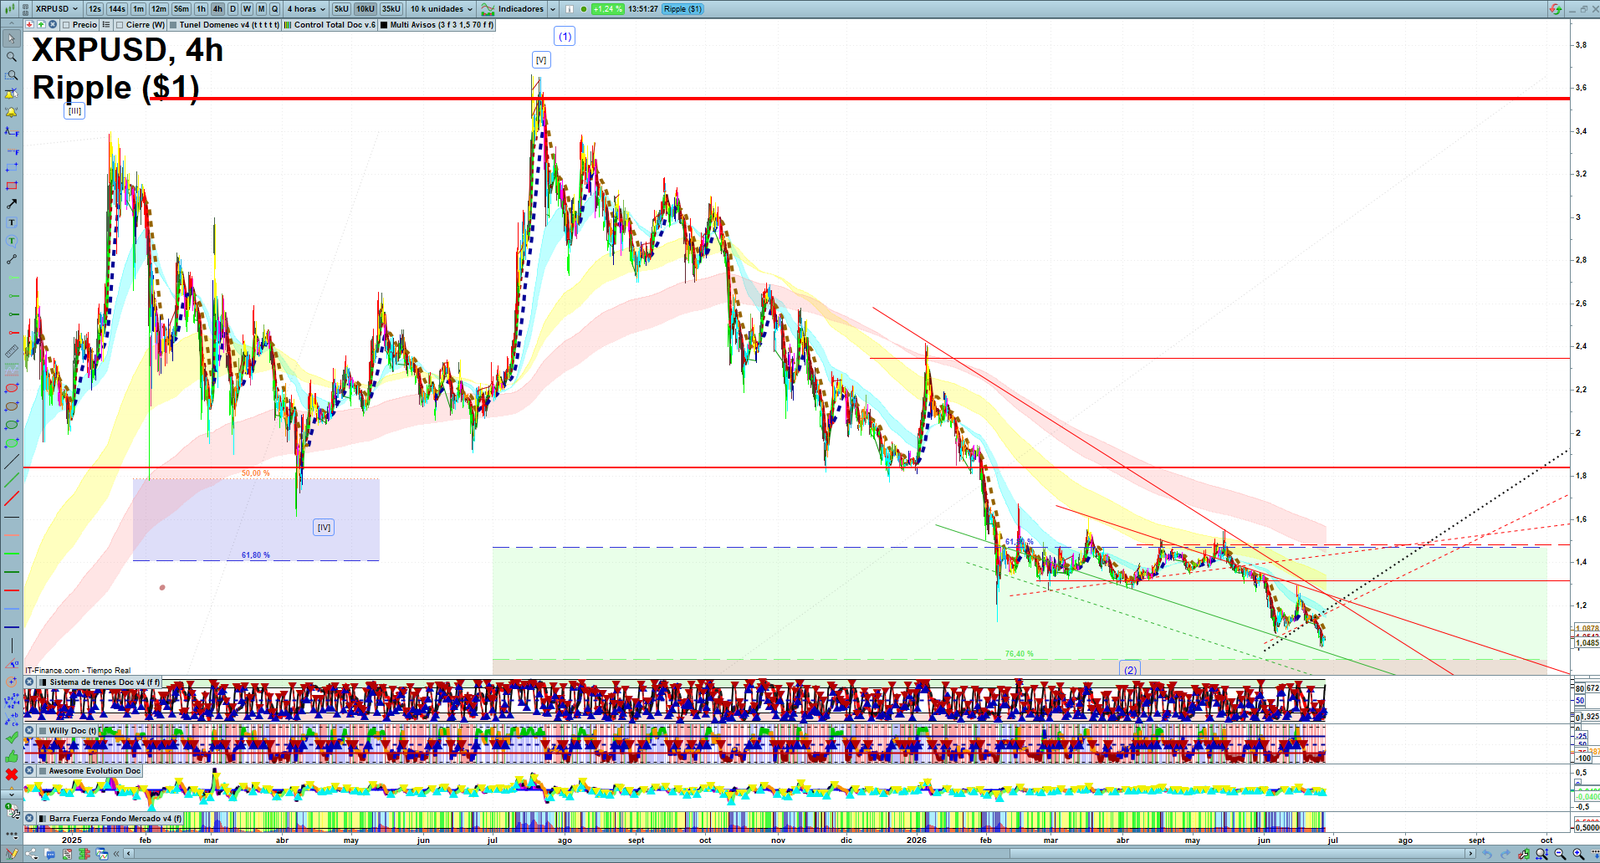This screenshot has width=1600, height=863.
Task: Click the blue X remove icon near Precio
Action: click(52, 24)
